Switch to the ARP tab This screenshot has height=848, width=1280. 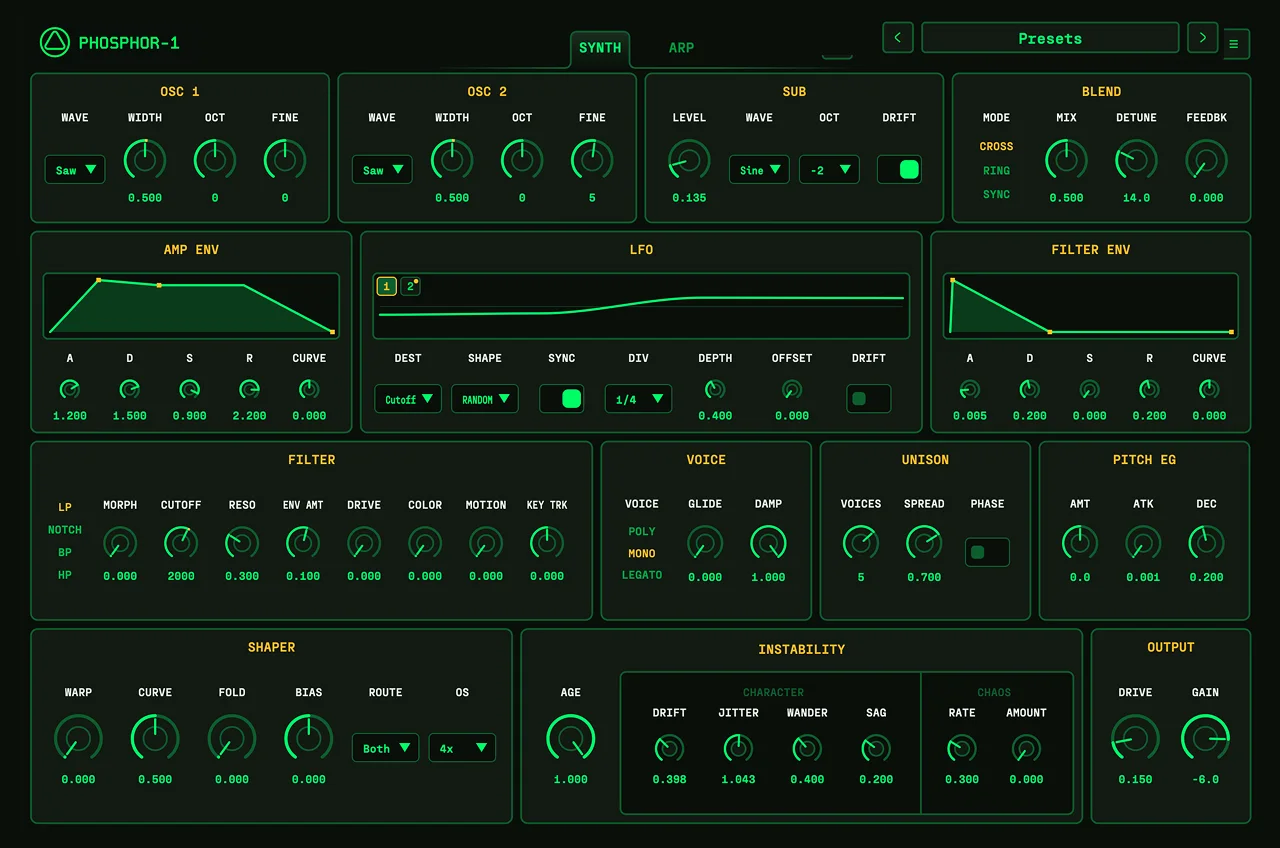[681, 48]
